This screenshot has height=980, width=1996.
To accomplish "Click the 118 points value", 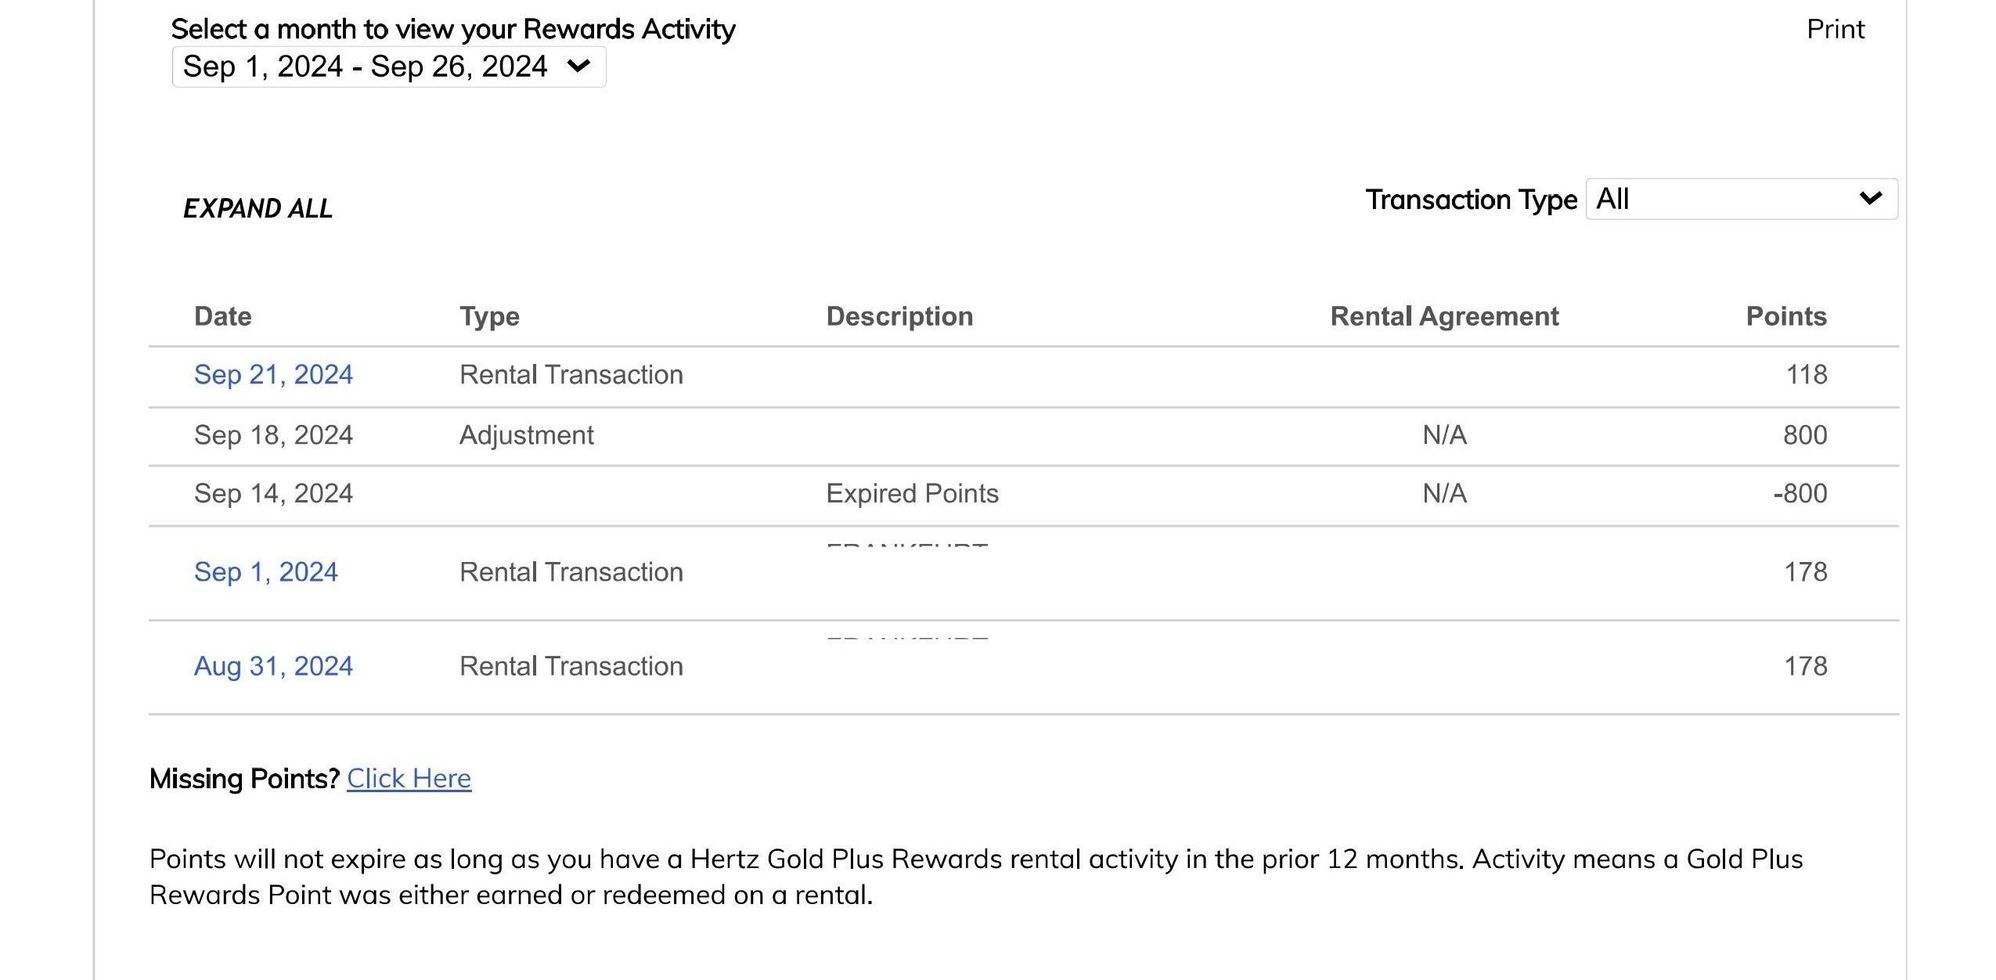I will (x=1805, y=374).
